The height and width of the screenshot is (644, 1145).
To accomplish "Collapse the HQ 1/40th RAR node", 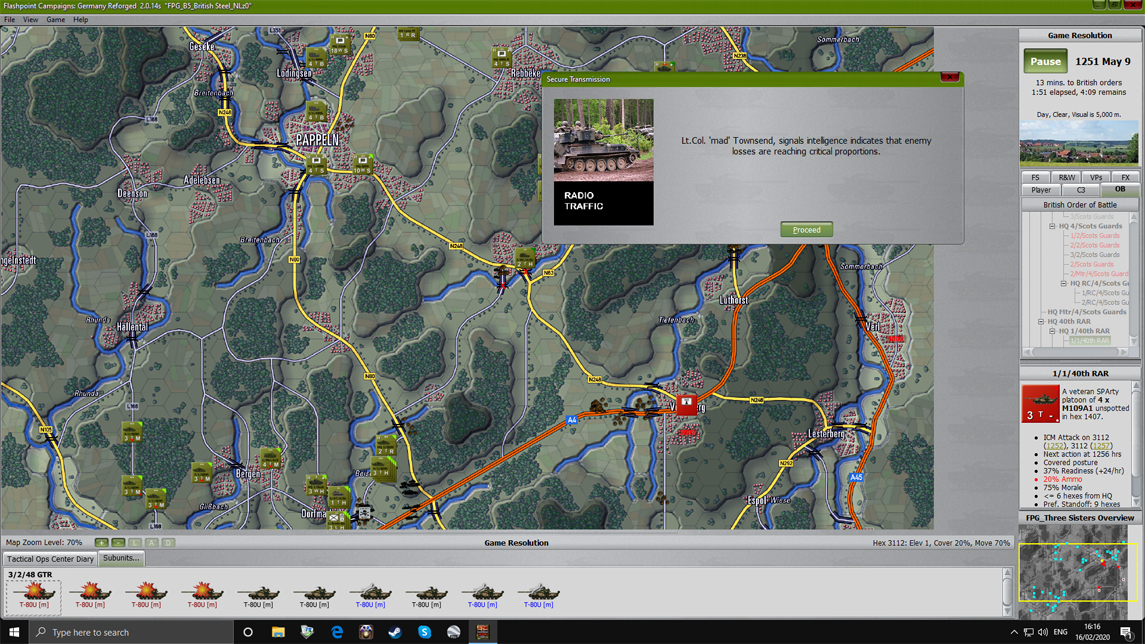I will point(1052,331).
